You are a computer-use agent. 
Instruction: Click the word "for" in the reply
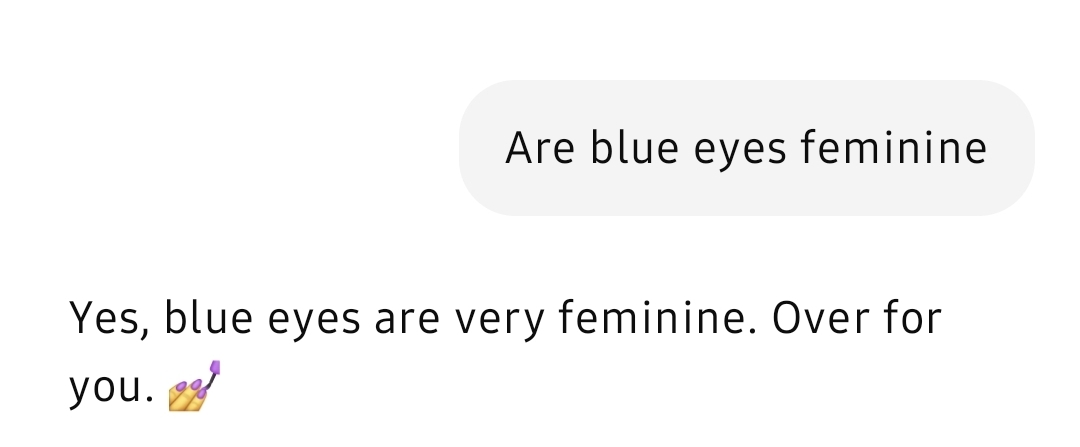pos(912,319)
